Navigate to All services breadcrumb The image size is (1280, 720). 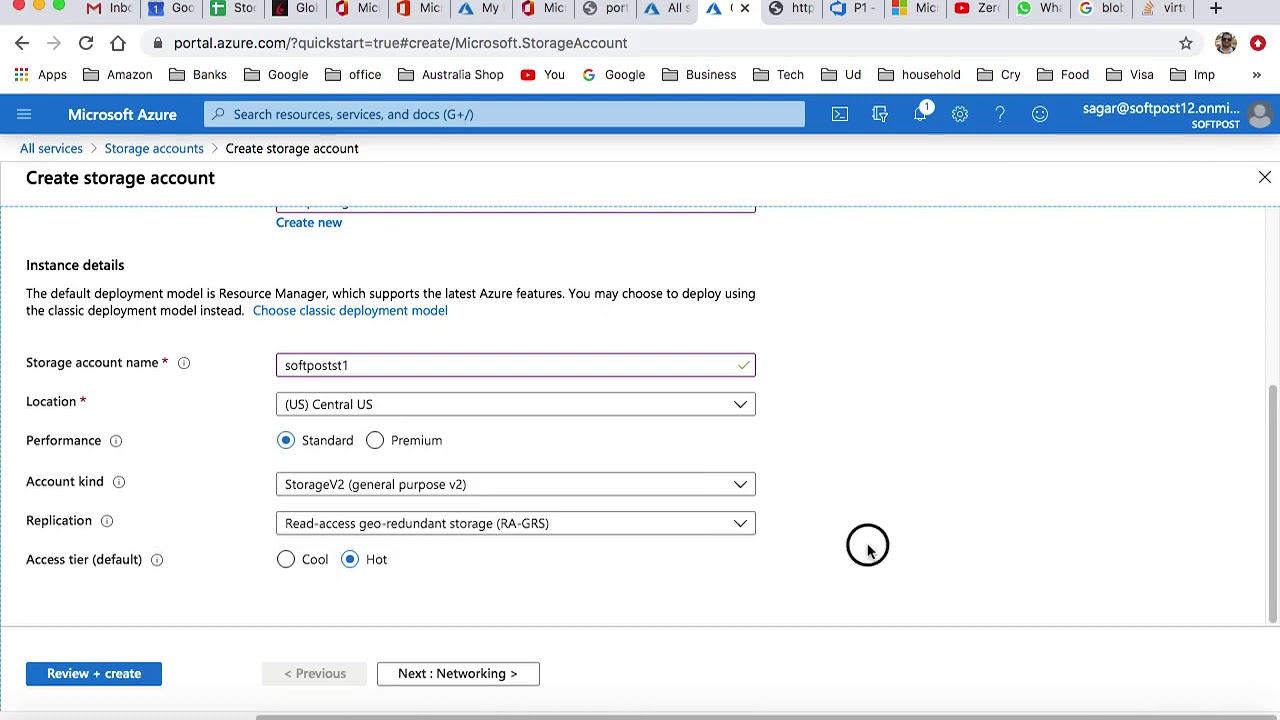click(51, 148)
